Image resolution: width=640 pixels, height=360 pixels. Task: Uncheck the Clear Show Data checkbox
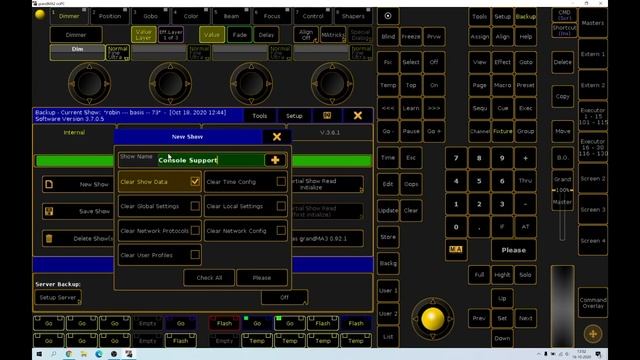coord(195,181)
